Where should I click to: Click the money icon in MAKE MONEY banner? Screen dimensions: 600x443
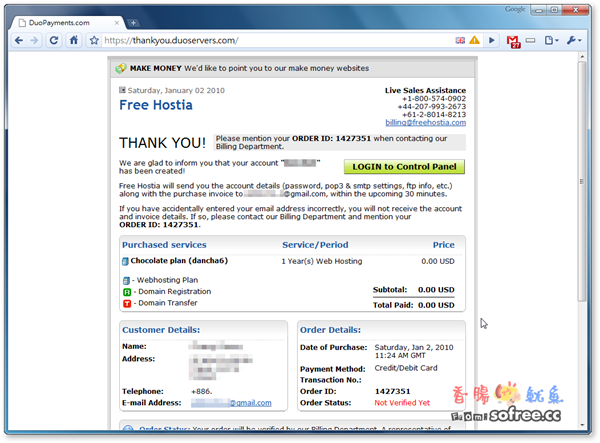tap(121, 68)
